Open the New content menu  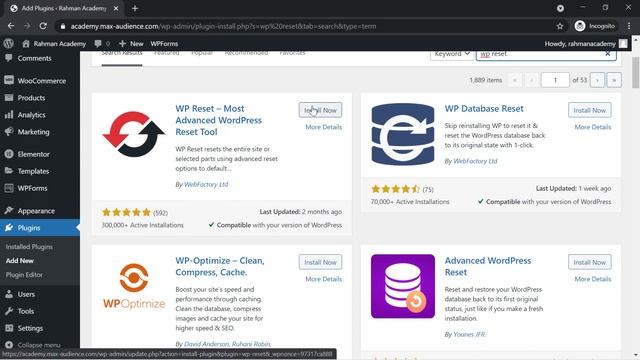131,44
